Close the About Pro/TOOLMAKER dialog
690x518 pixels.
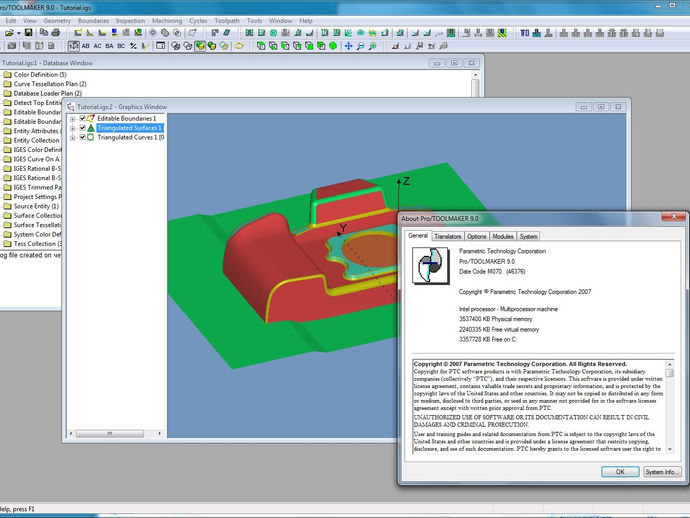[x=674, y=216]
